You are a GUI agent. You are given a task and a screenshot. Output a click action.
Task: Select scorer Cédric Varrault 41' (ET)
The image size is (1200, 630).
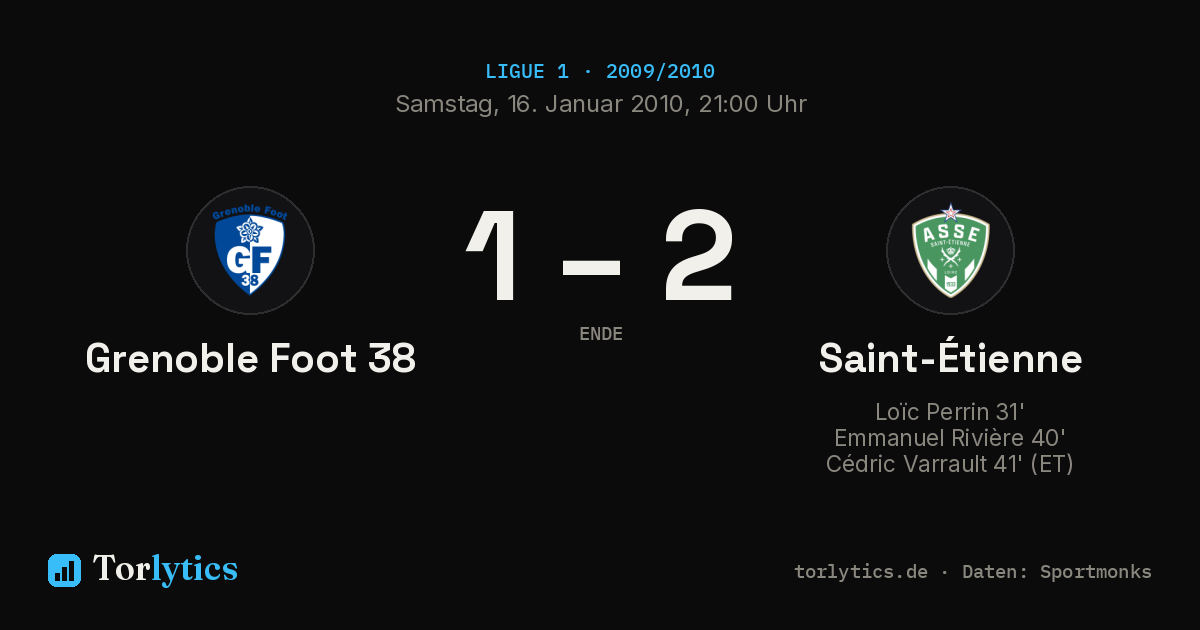(x=950, y=464)
